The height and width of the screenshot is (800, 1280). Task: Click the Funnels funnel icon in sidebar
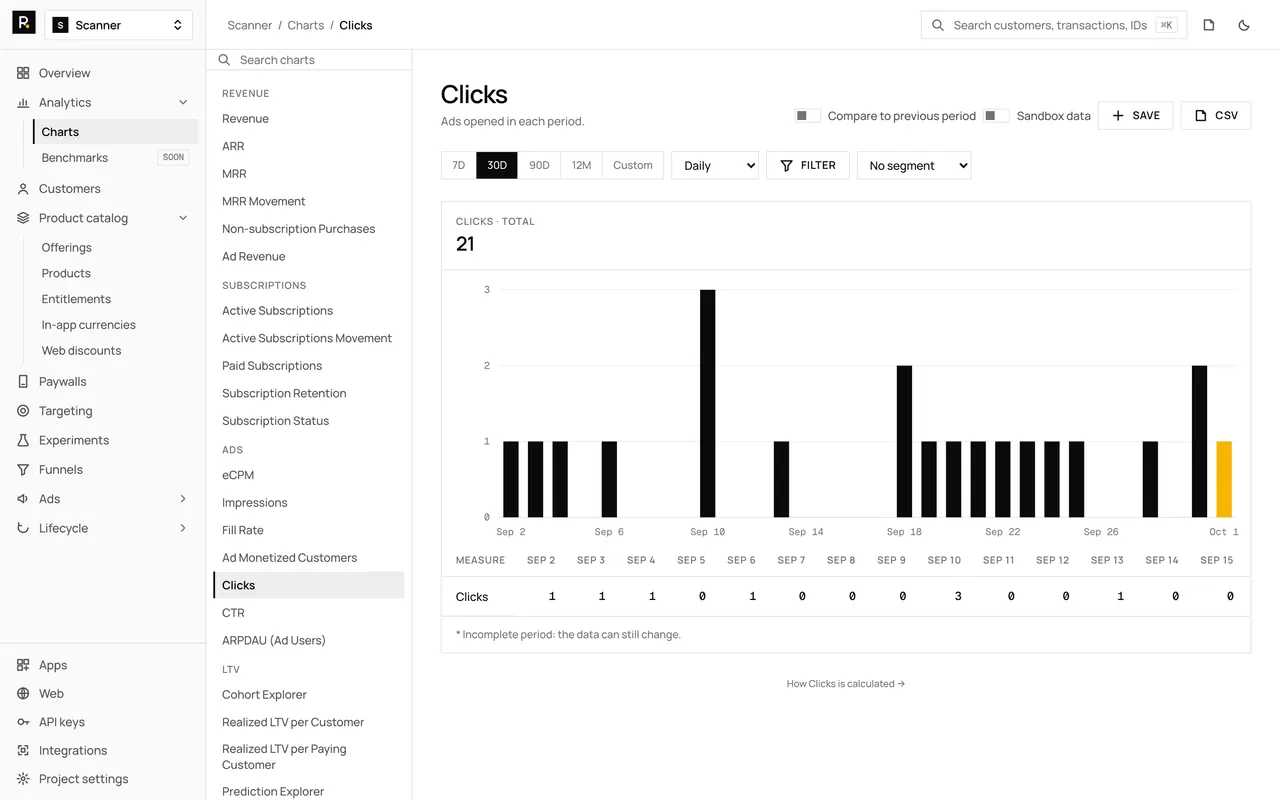23,470
